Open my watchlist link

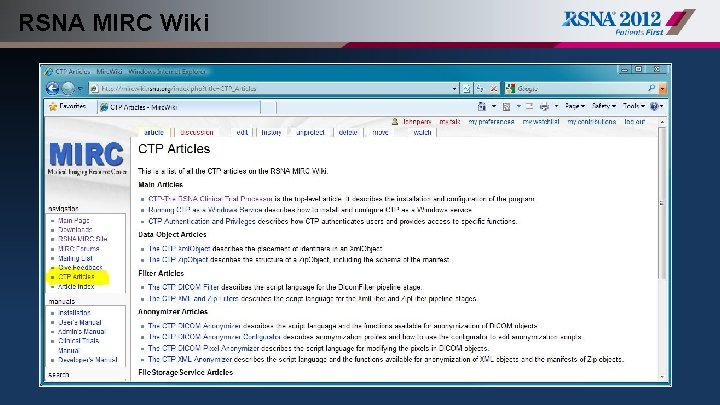tap(541, 122)
